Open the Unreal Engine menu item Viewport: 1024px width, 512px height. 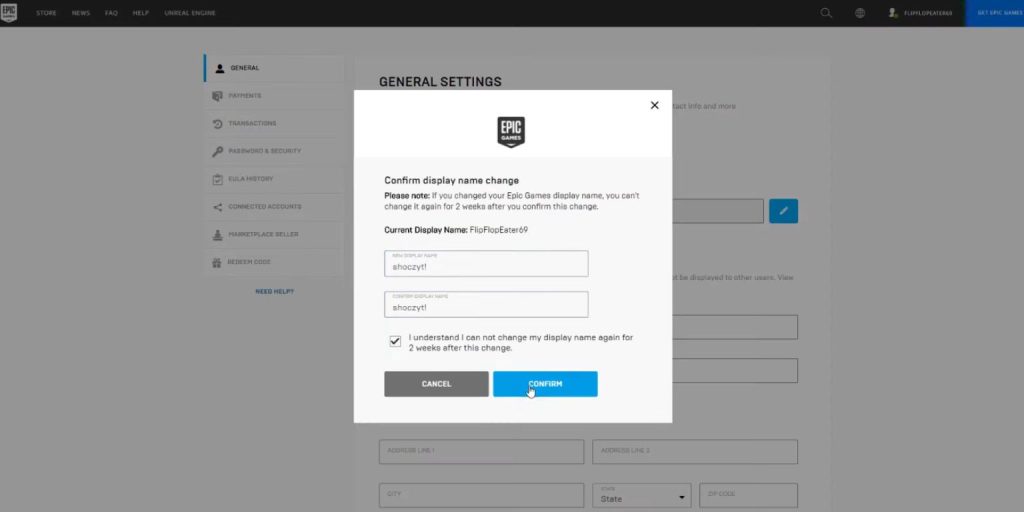(190, 13)
